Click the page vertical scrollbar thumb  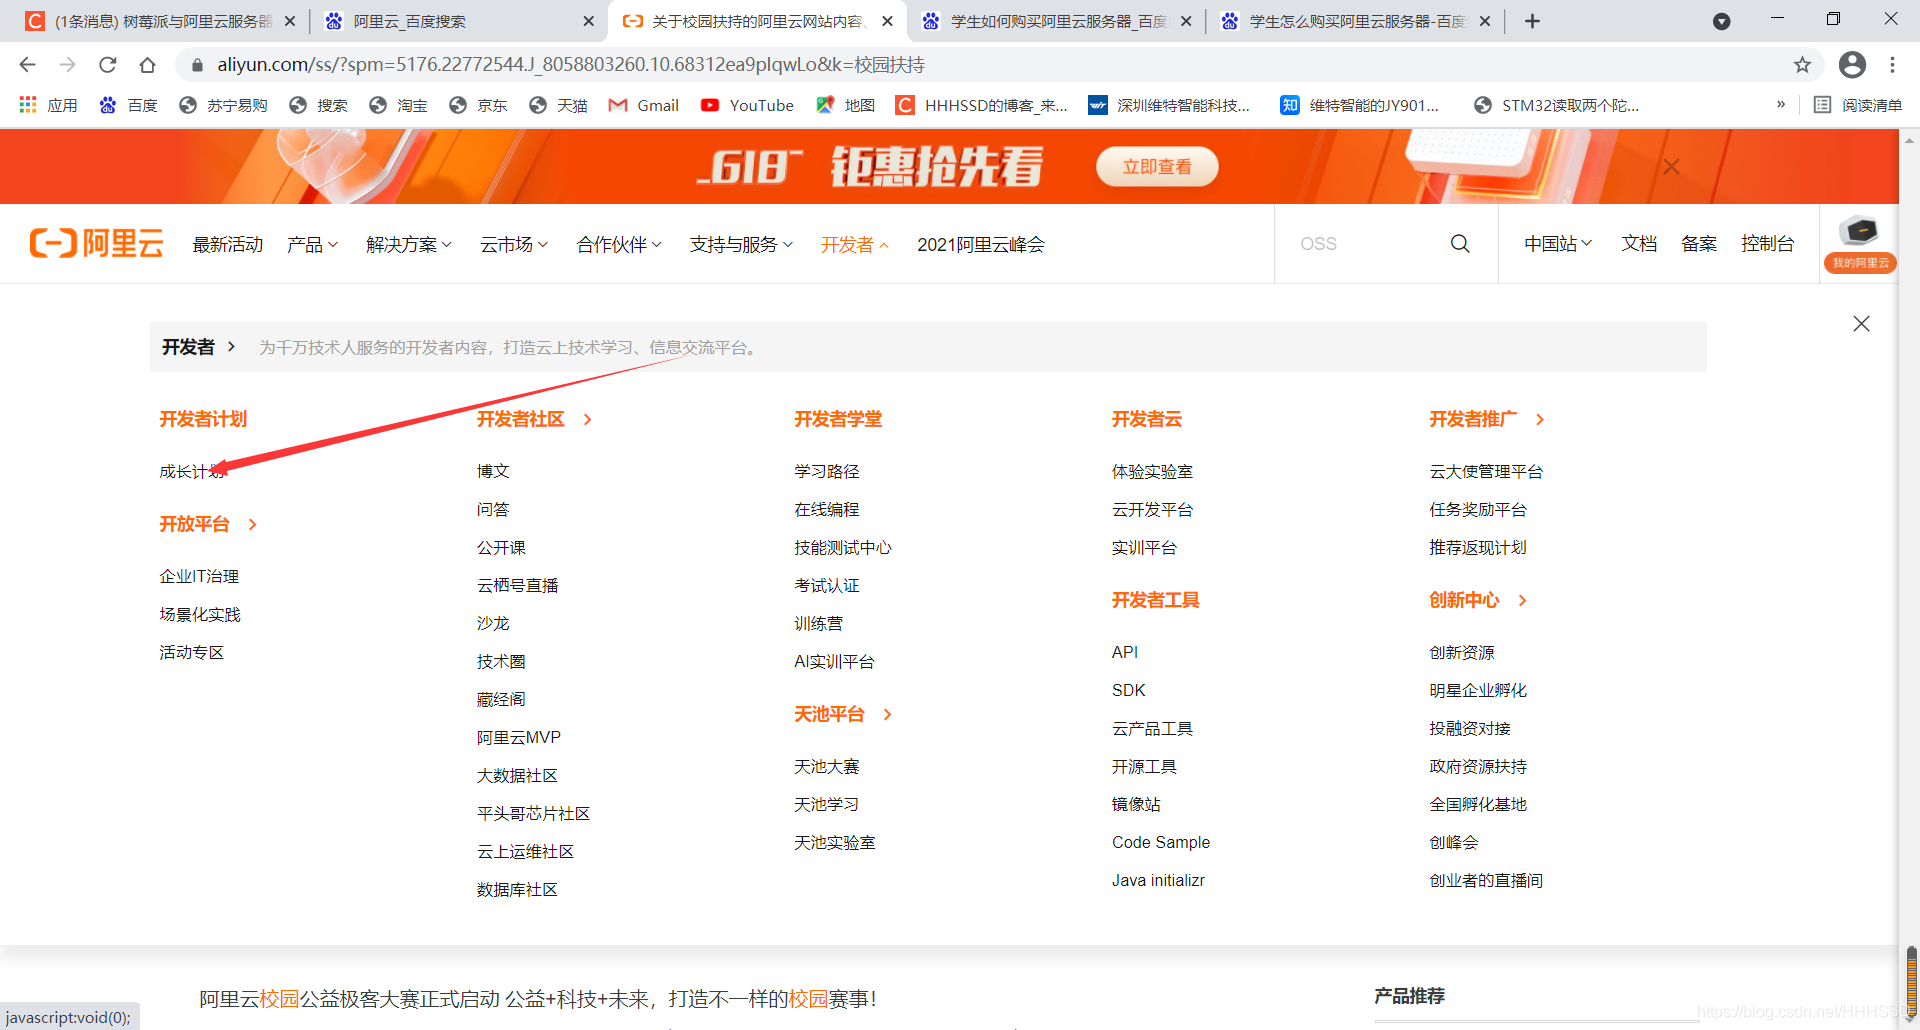[1911, 982]
